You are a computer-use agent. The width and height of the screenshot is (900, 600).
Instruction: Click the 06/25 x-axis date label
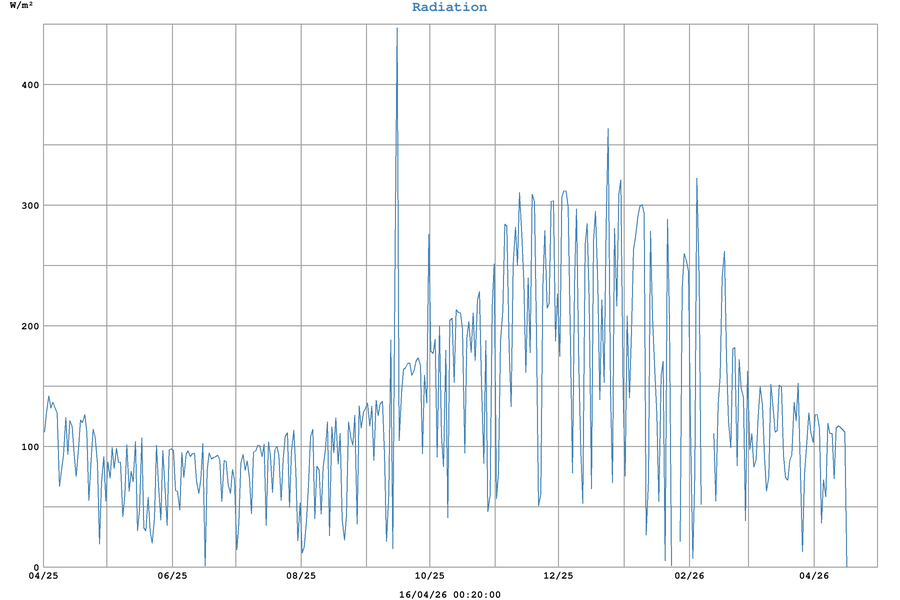click(172, 576)
